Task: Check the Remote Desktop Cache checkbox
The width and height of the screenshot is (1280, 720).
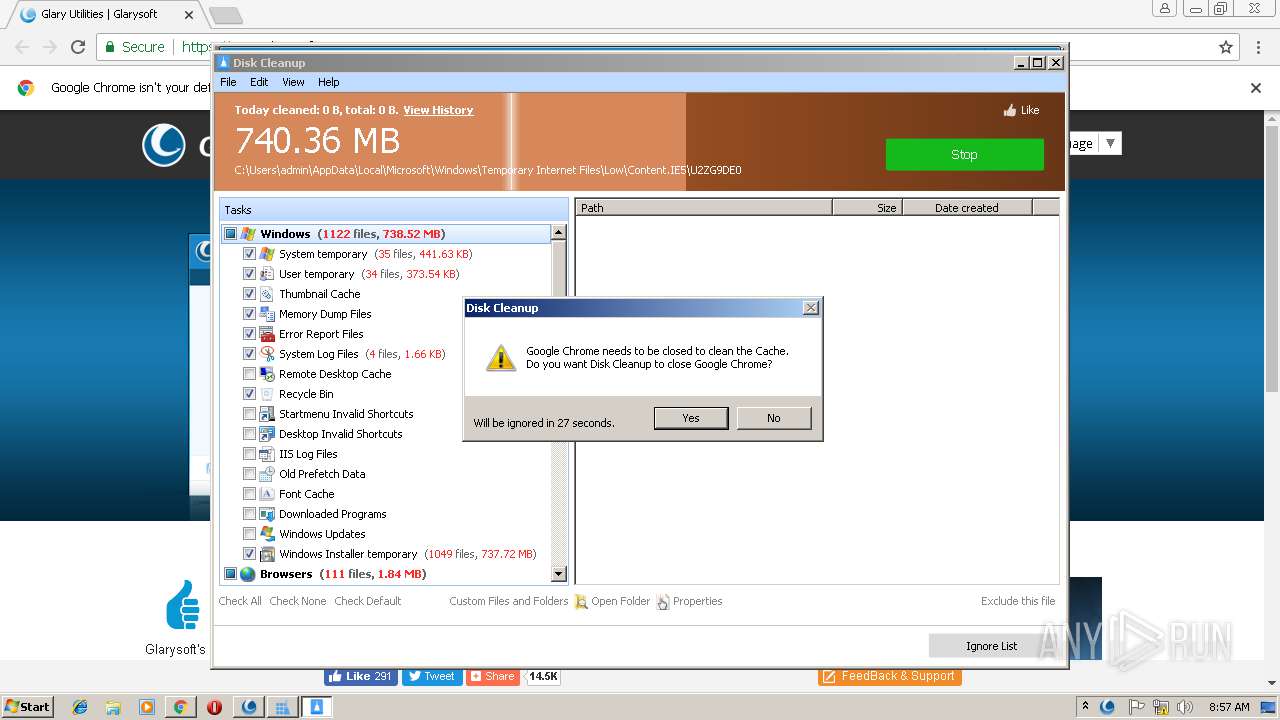Action: point(250,374)
